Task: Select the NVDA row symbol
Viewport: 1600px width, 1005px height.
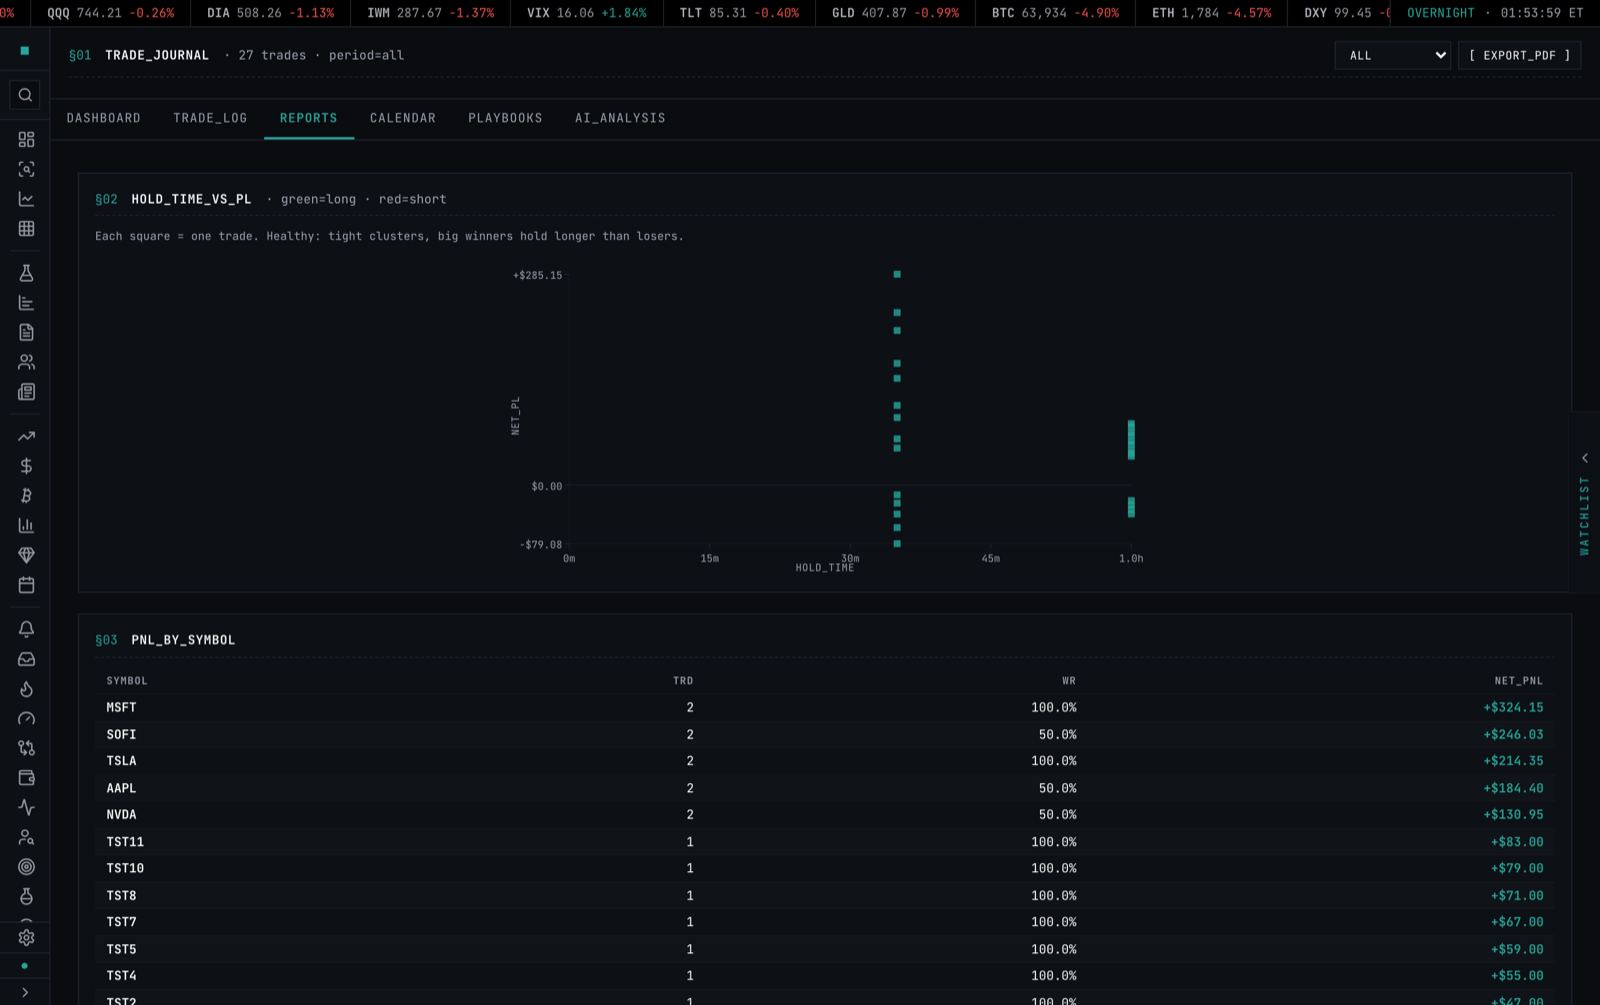Action: 121,815
